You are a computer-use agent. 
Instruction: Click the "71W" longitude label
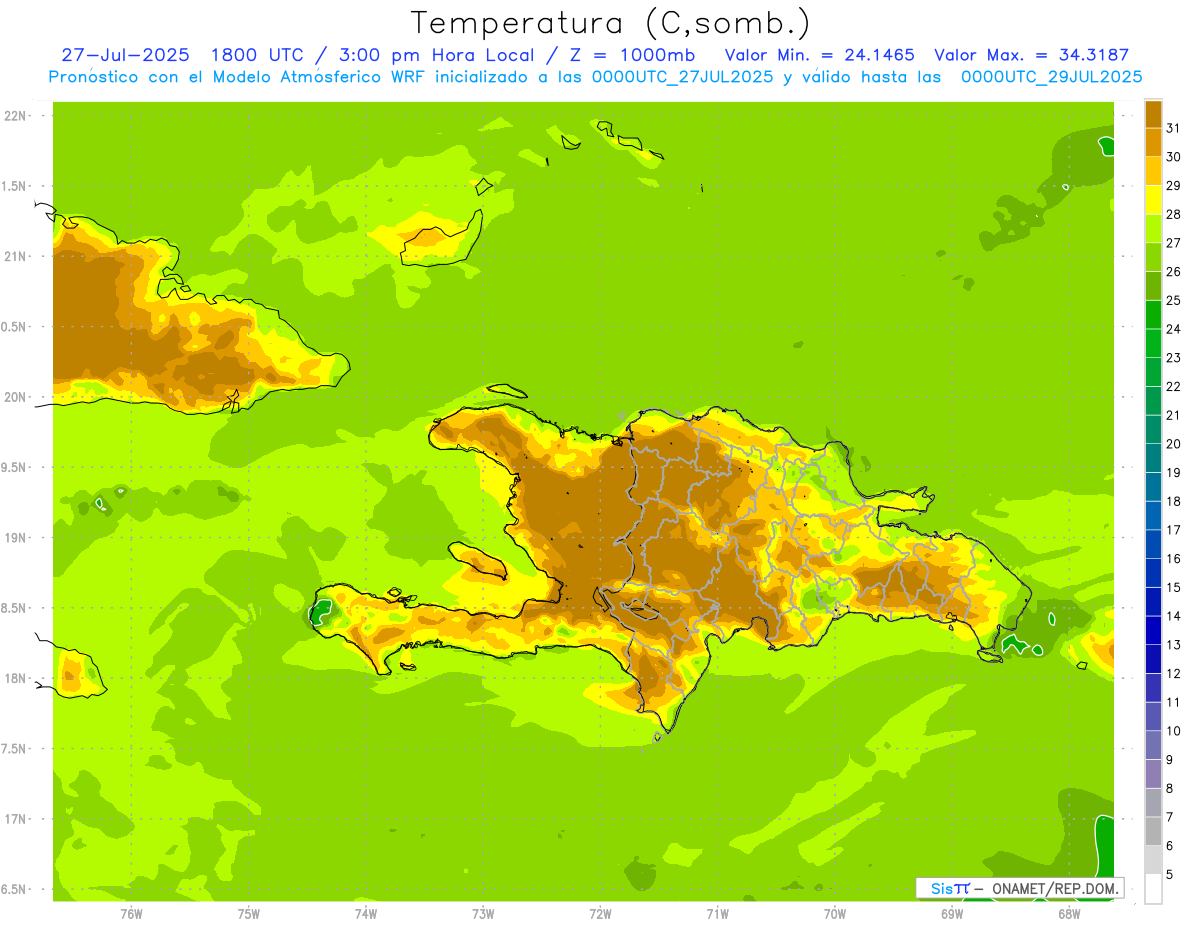tap(717, 914)
